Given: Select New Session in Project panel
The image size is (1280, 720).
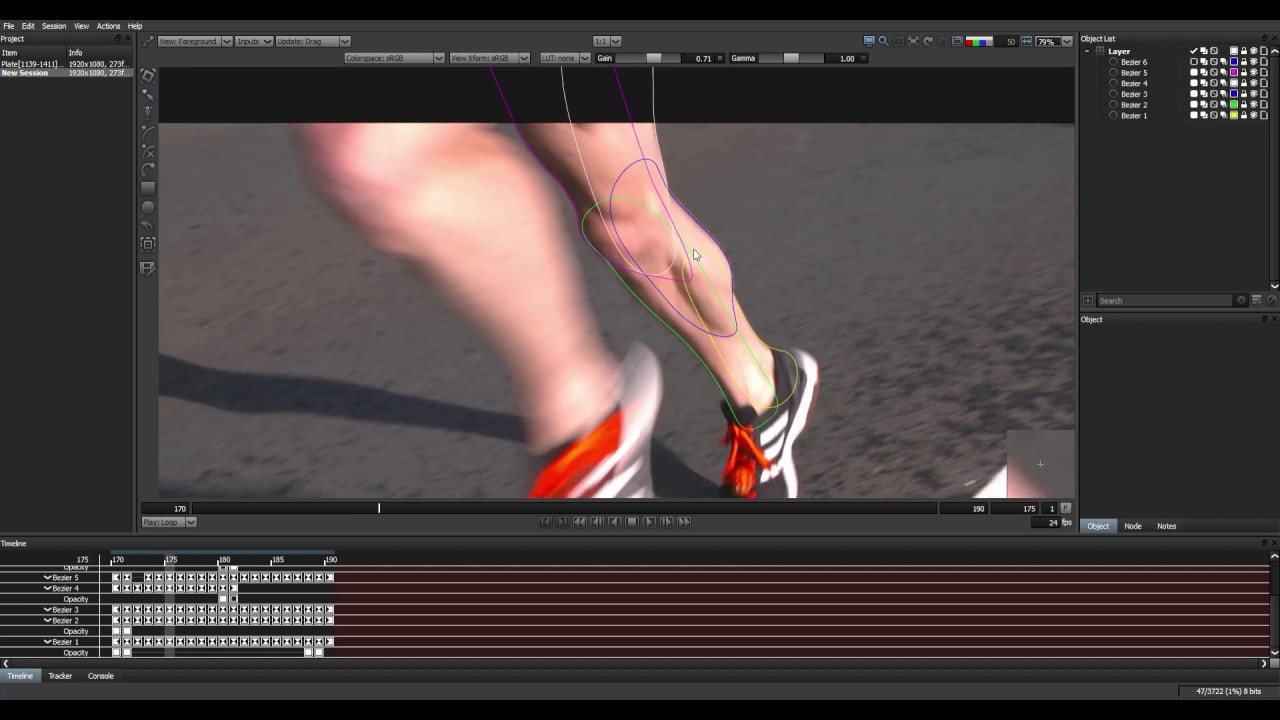Looking at the screenshot, I should pyautogui.click(x=25, y=73).
